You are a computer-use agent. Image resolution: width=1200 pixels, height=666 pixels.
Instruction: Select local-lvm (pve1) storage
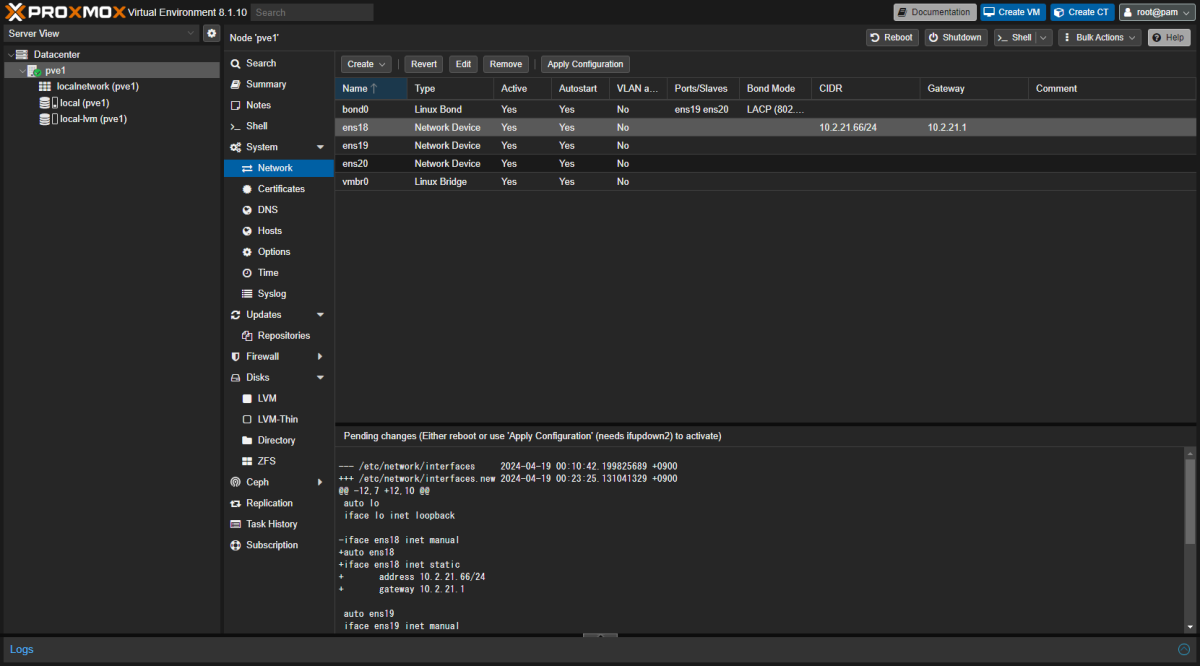point(92,118)
